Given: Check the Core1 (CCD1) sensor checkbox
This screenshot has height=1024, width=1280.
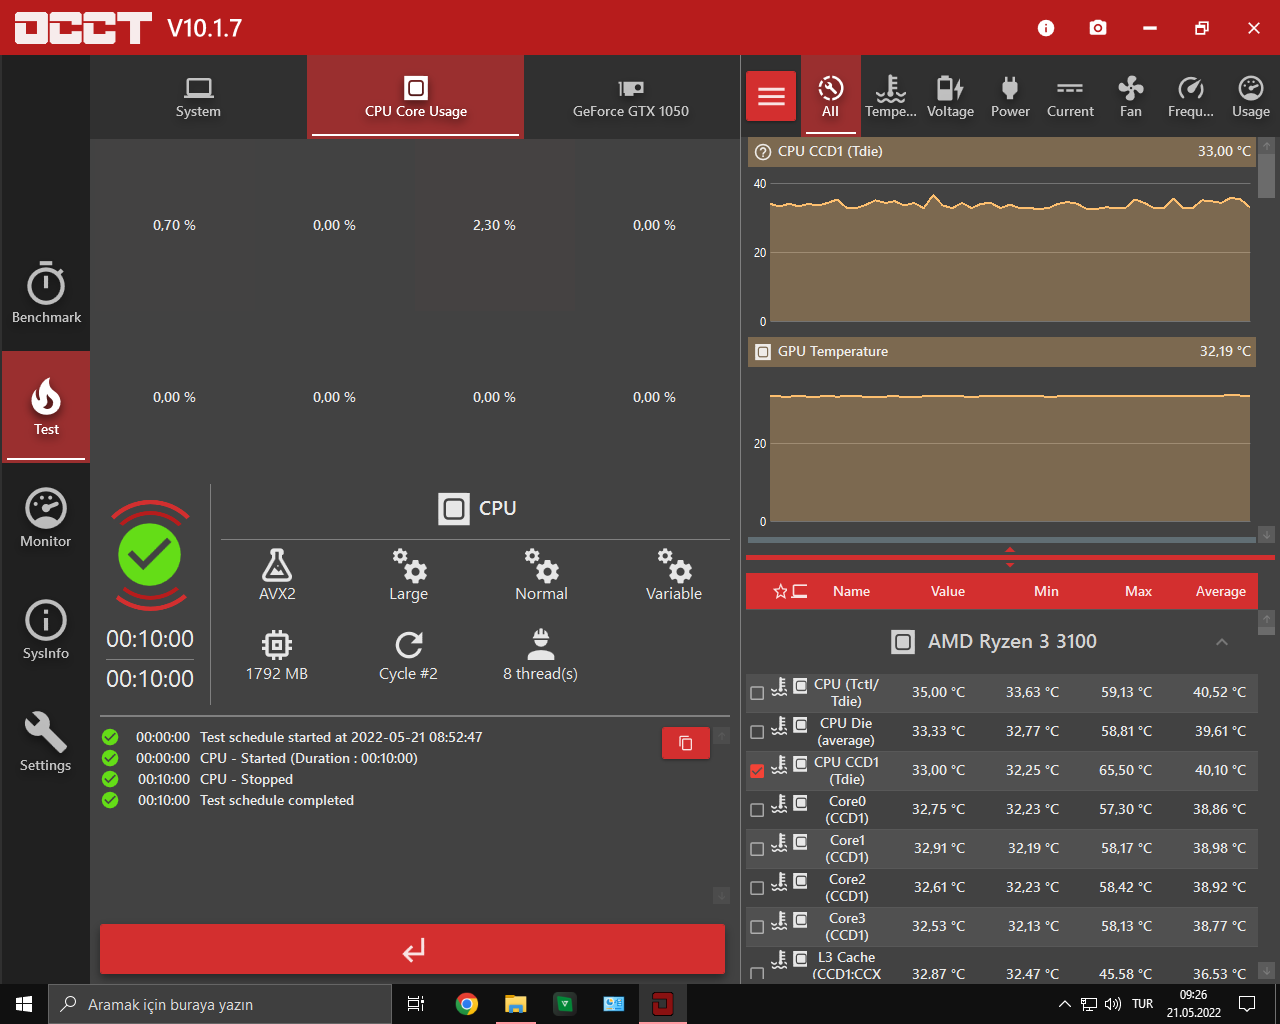Looking at the screenshot, I should click(757, 849).
